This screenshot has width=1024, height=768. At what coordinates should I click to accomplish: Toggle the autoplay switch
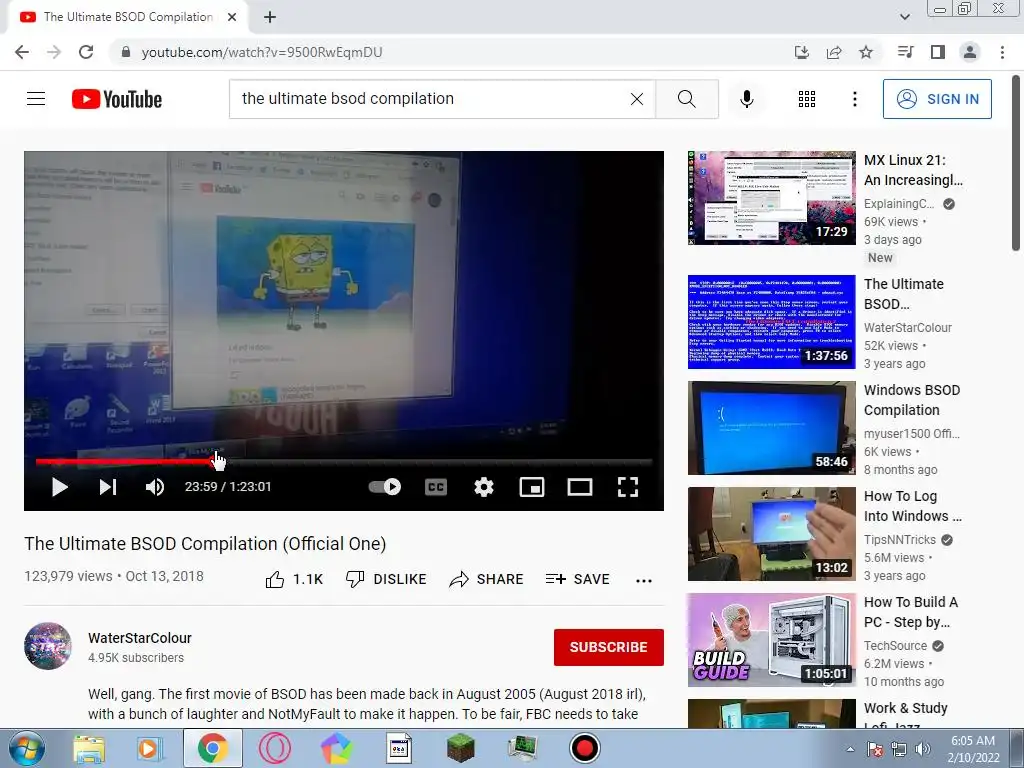pyautogui.click(x=385, y=487)
